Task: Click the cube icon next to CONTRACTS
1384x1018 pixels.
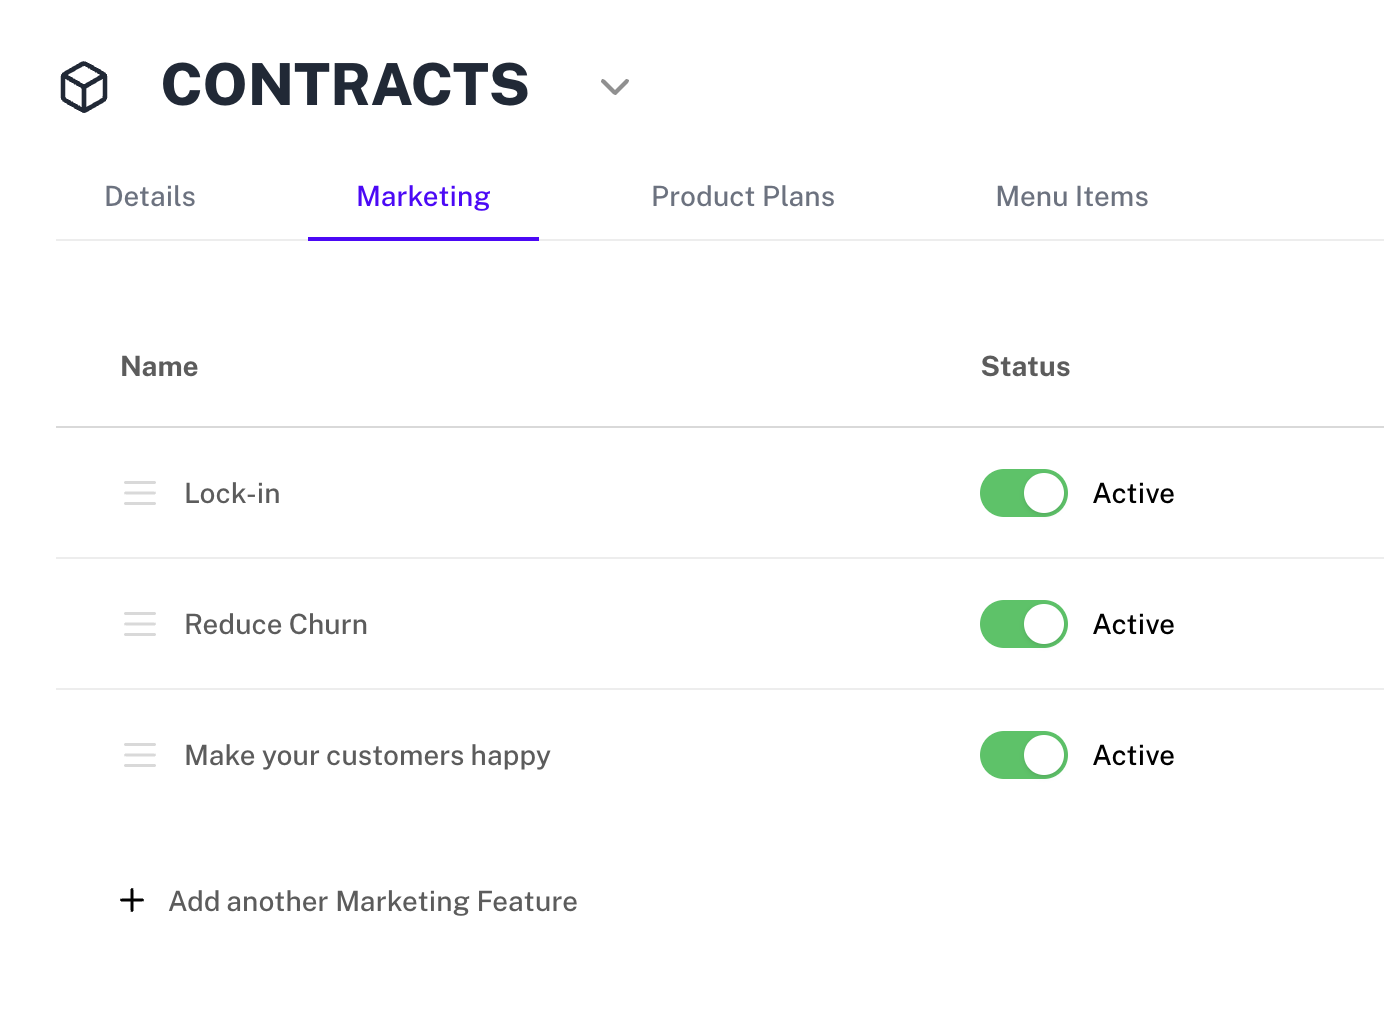Action: (83, 87)
